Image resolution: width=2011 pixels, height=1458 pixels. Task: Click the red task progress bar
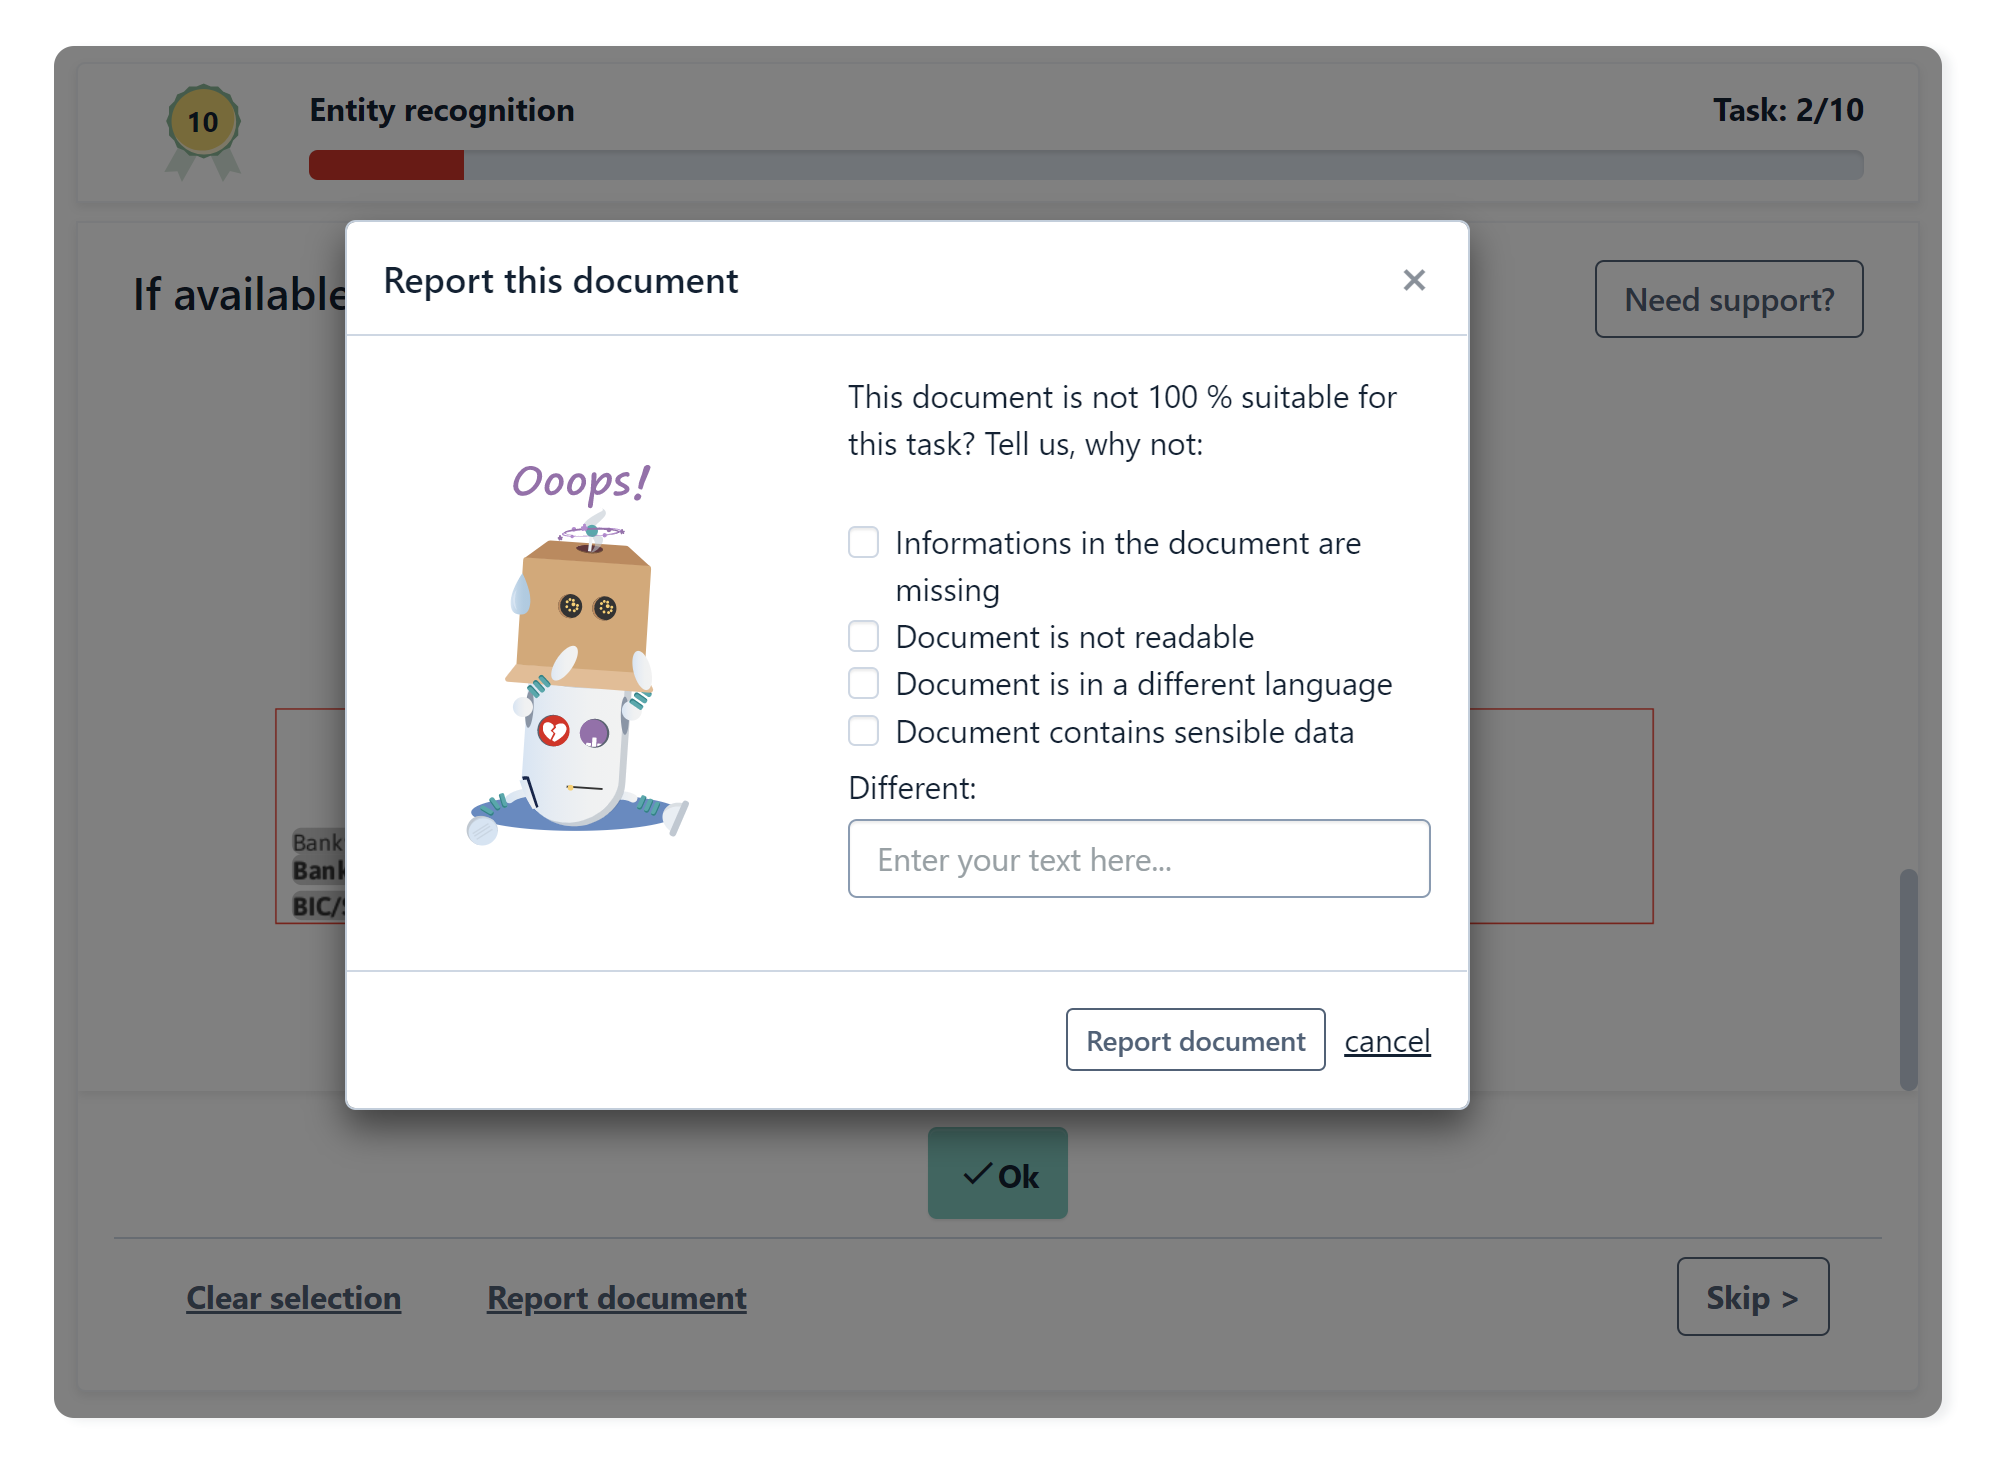387,164
